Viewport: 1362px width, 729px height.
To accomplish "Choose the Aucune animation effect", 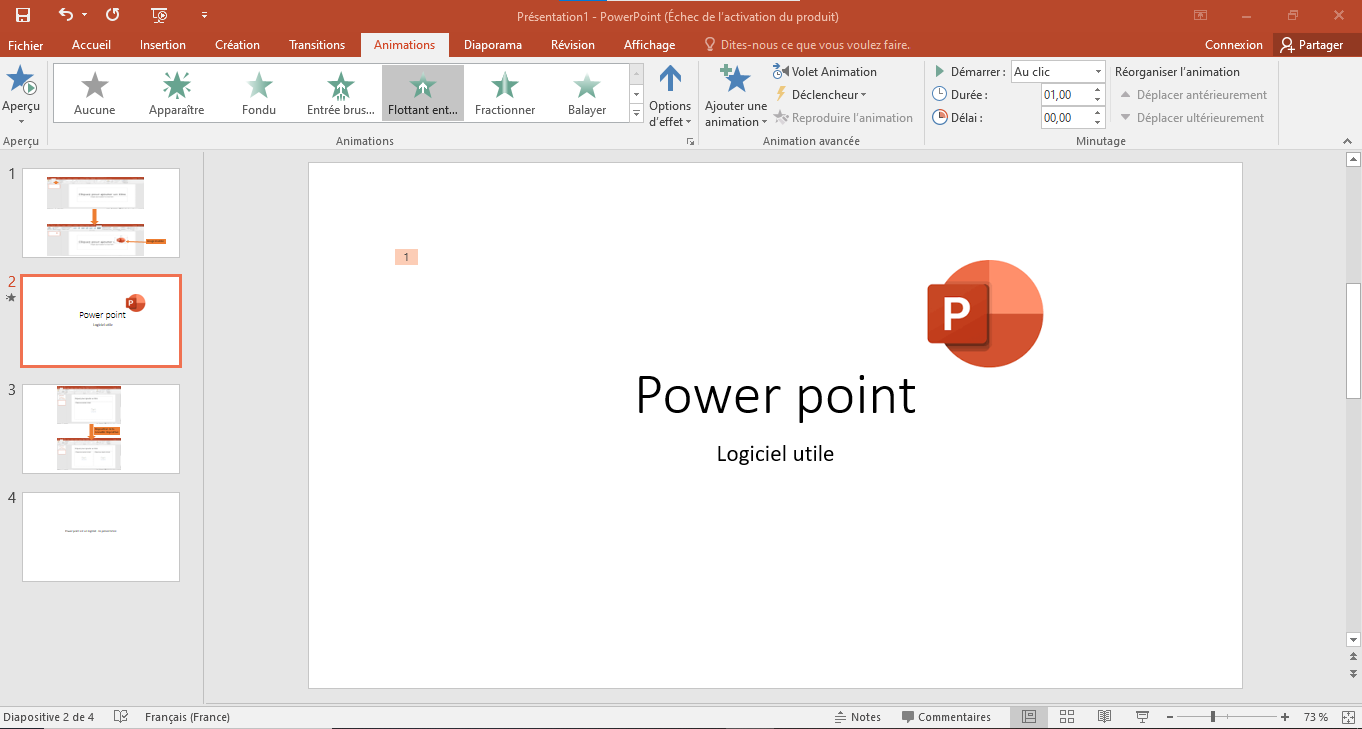I will tap(95, 93).
